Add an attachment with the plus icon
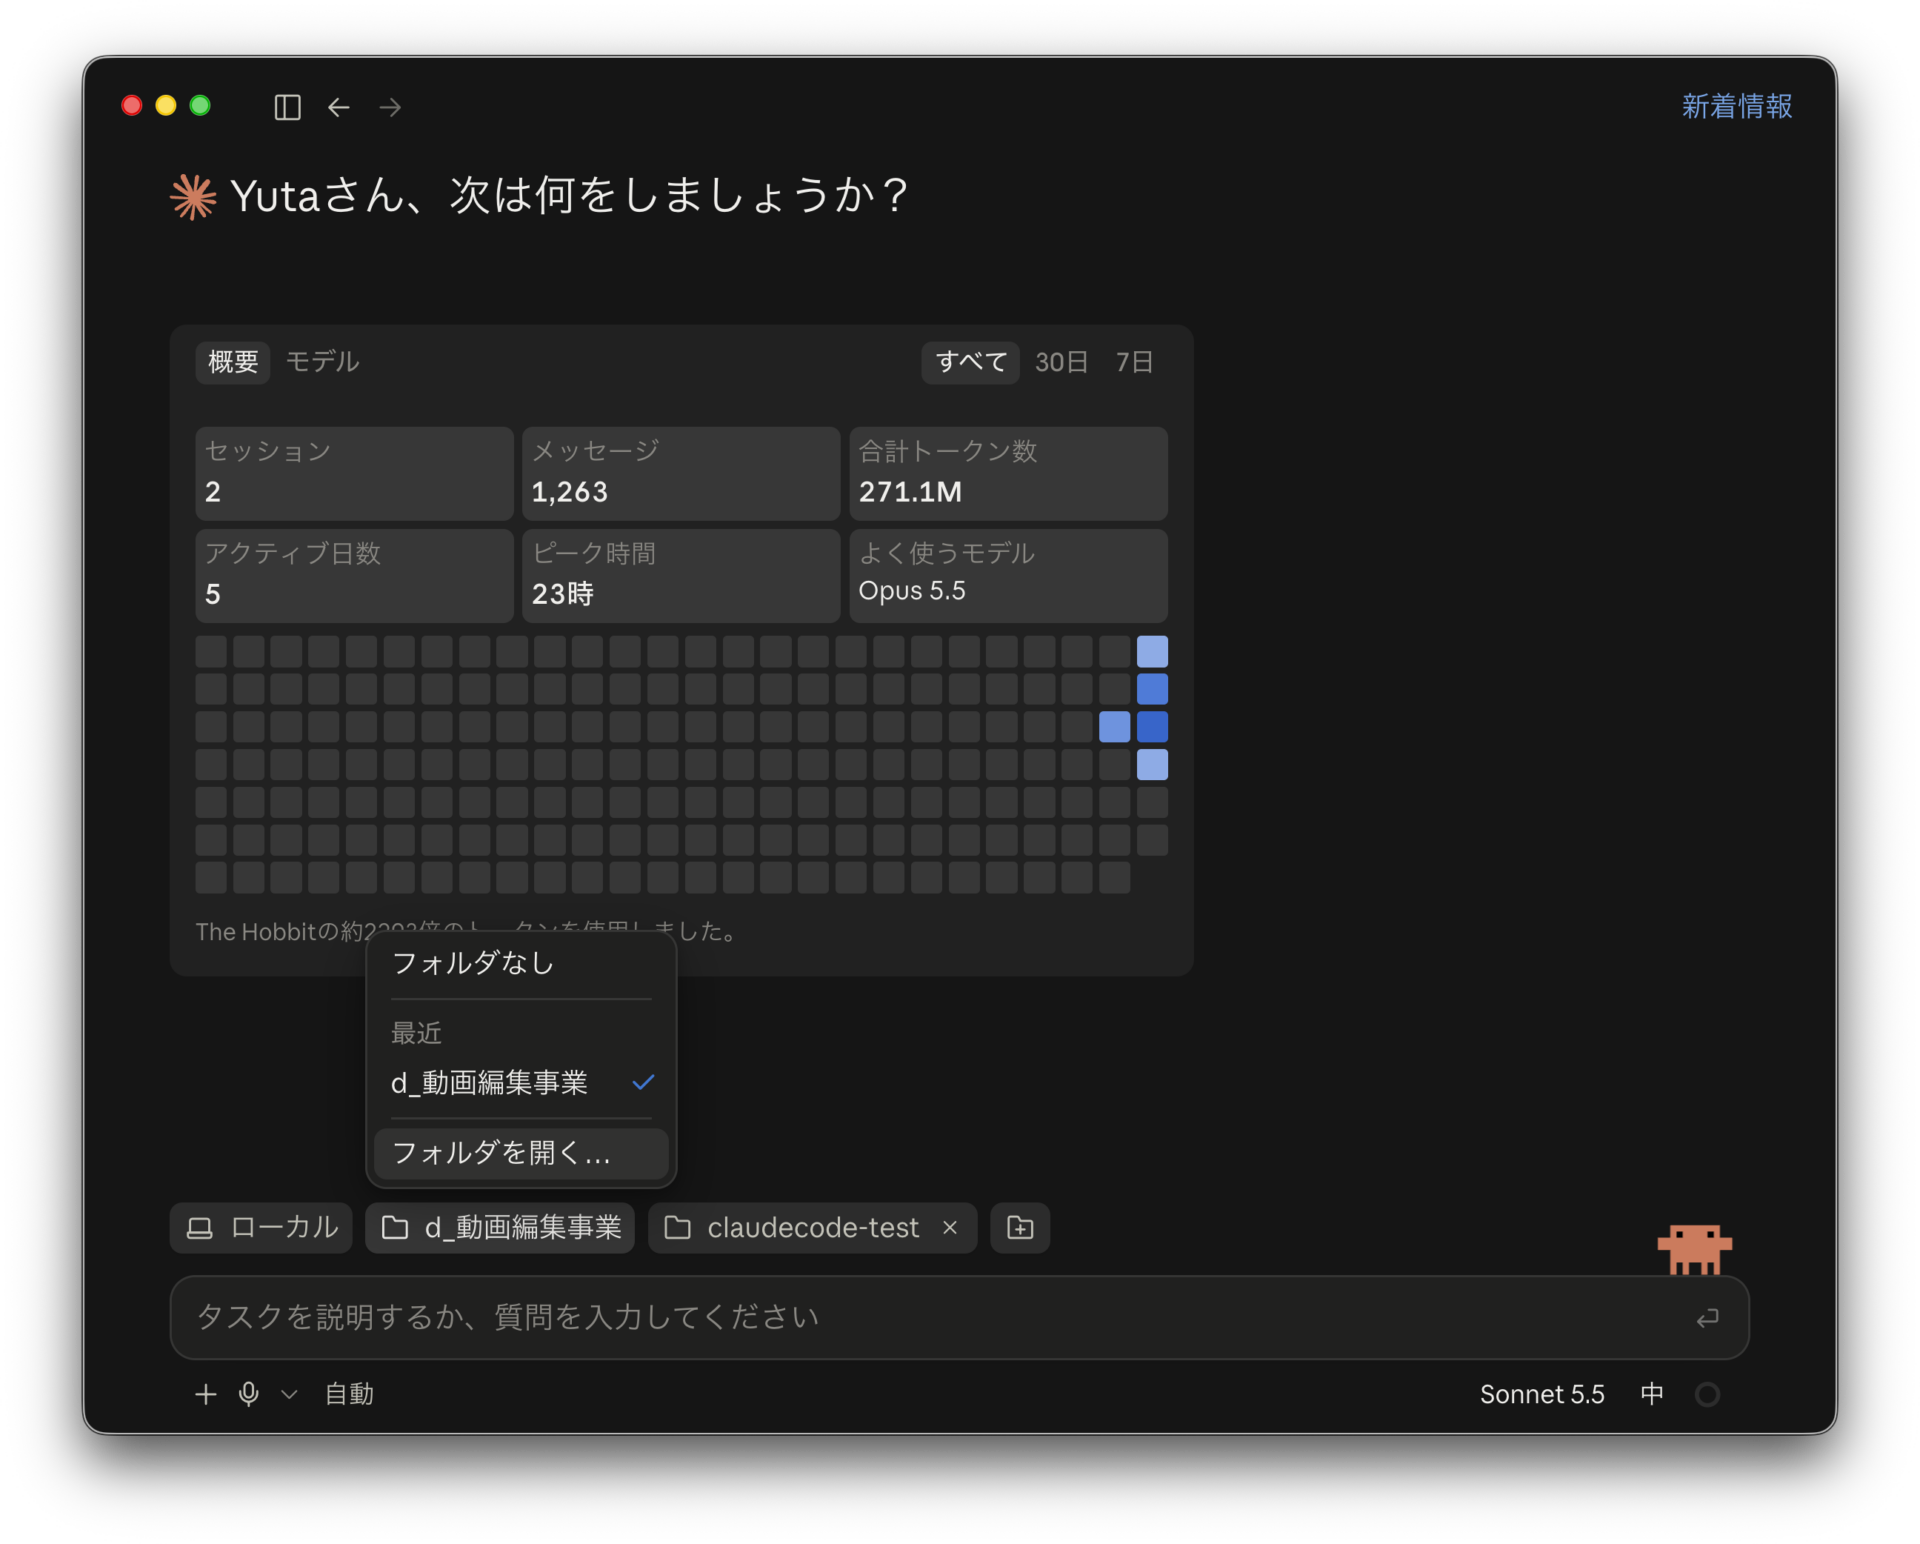The image size is (1920, 1544). [x=205, y=1394]
